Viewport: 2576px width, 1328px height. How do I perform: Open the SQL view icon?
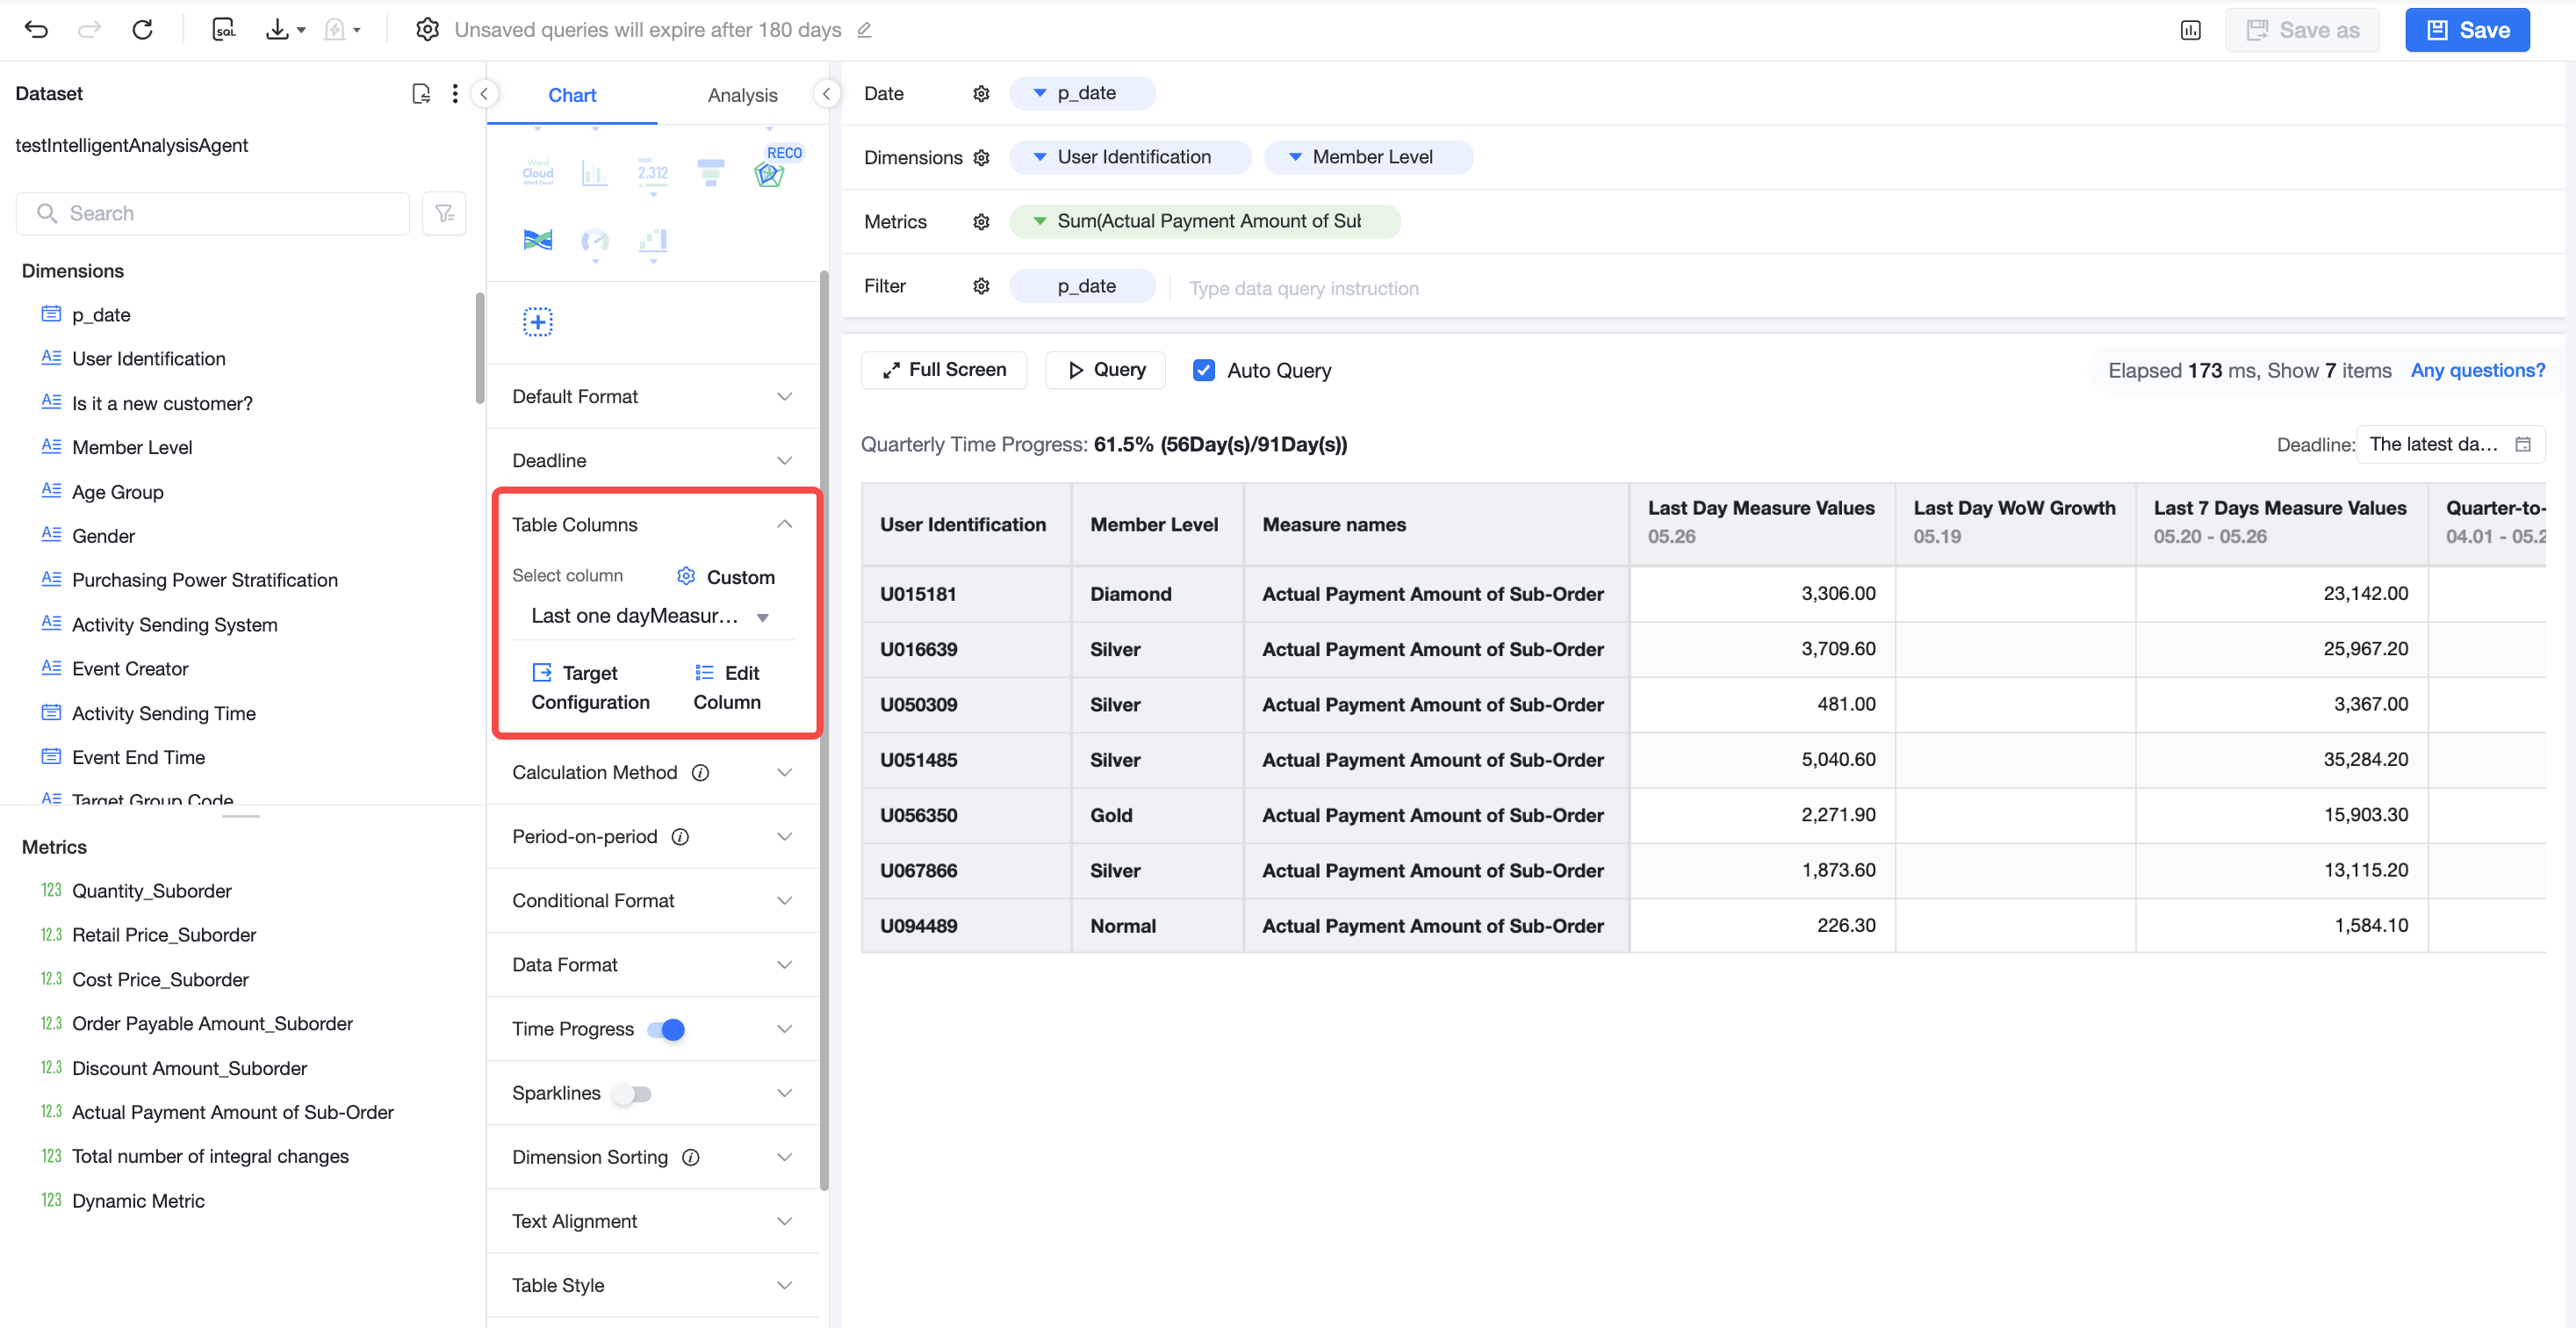pyautogui.click(x=224, y=30)
